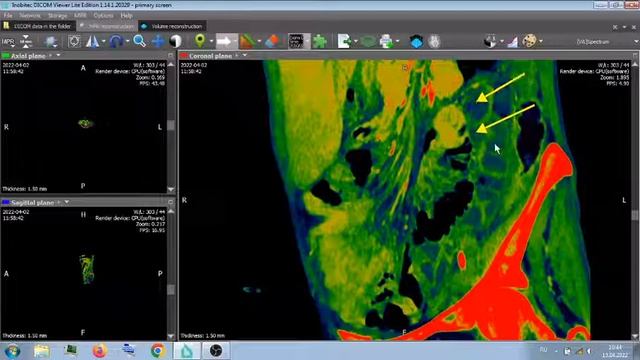
Task: Maximize the Coronal plane pane
Action: (x=636, y=55)
